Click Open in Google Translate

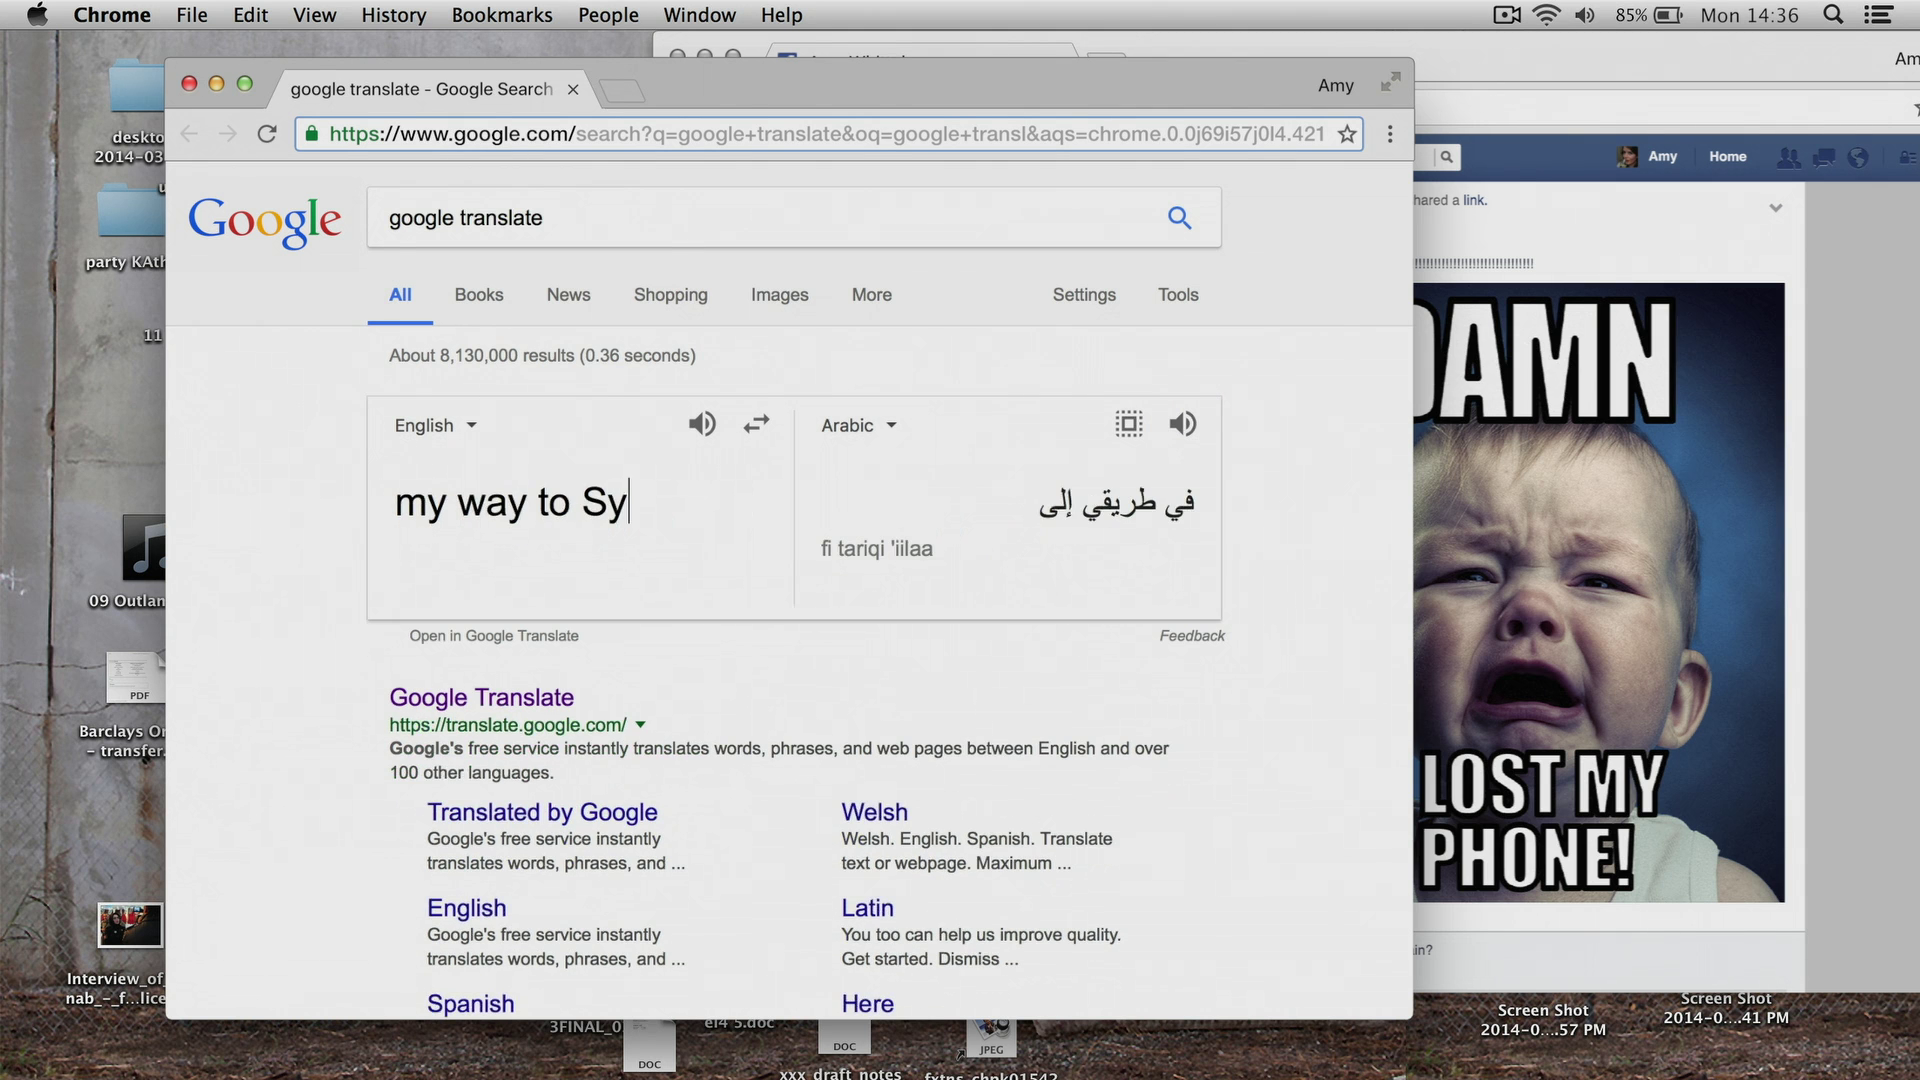pos(494,636)
